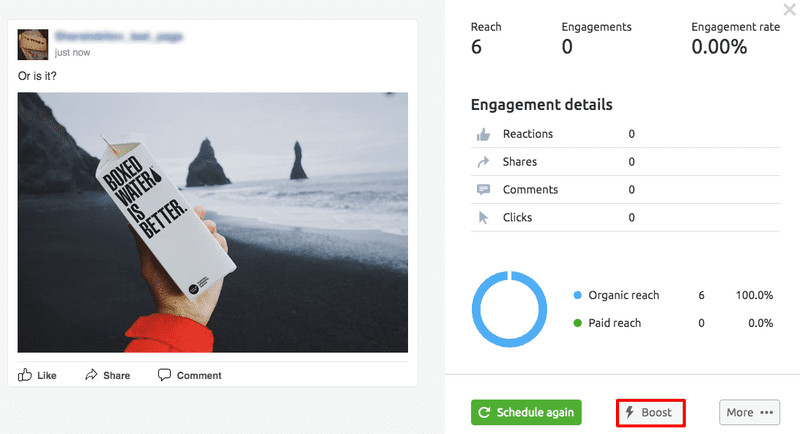Viewport: 800px width, 434px height.
Task: Click the Shares arrow icon in details
Action: [484, 162]
